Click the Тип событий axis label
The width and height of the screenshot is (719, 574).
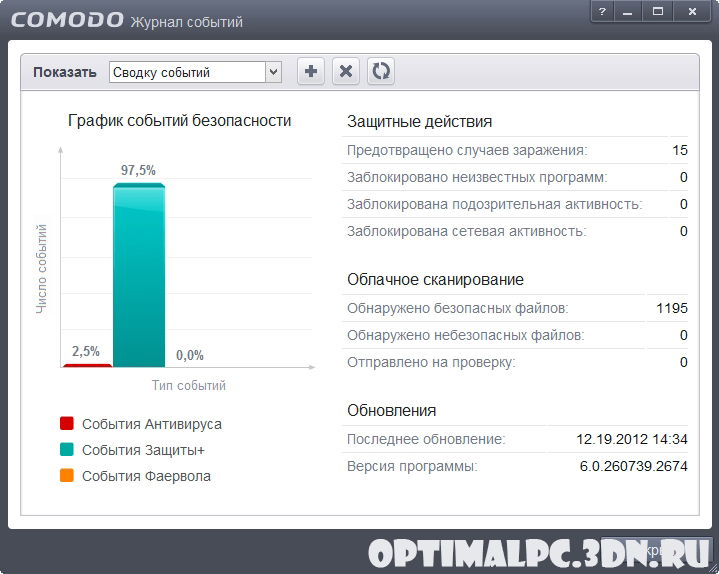click(189, 385)
